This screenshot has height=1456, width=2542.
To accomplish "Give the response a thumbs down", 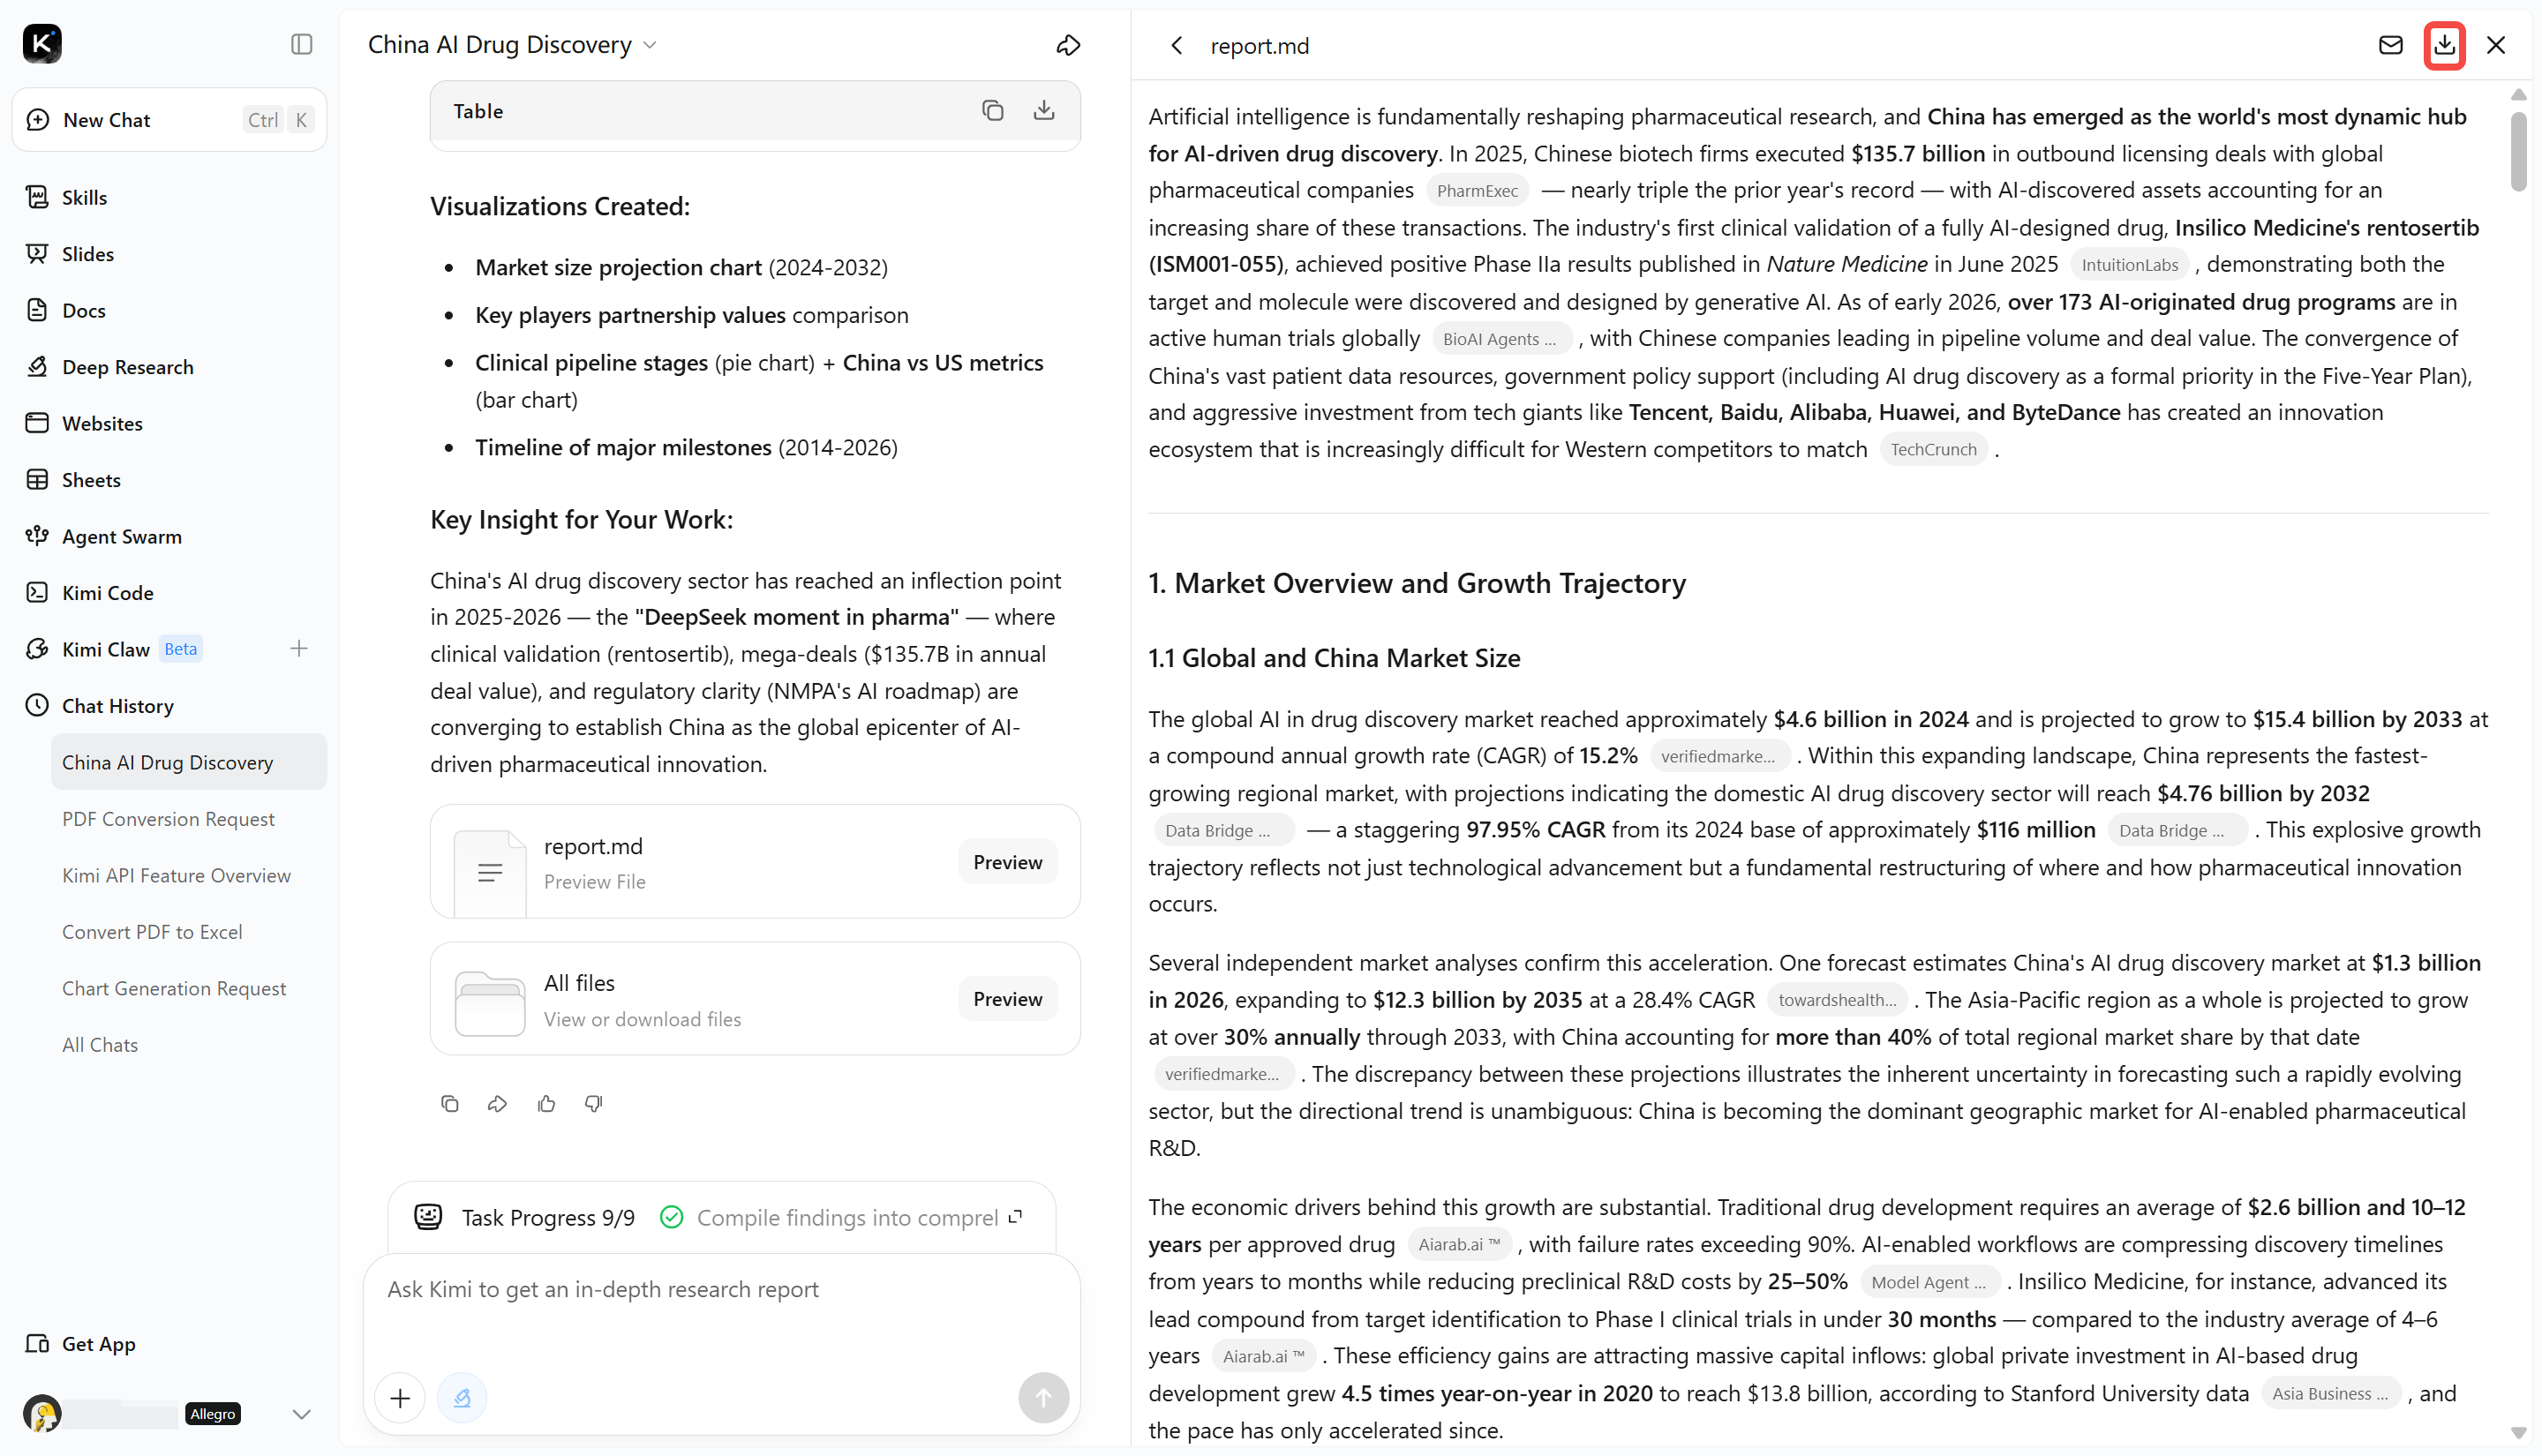I will coord(594,1104).
